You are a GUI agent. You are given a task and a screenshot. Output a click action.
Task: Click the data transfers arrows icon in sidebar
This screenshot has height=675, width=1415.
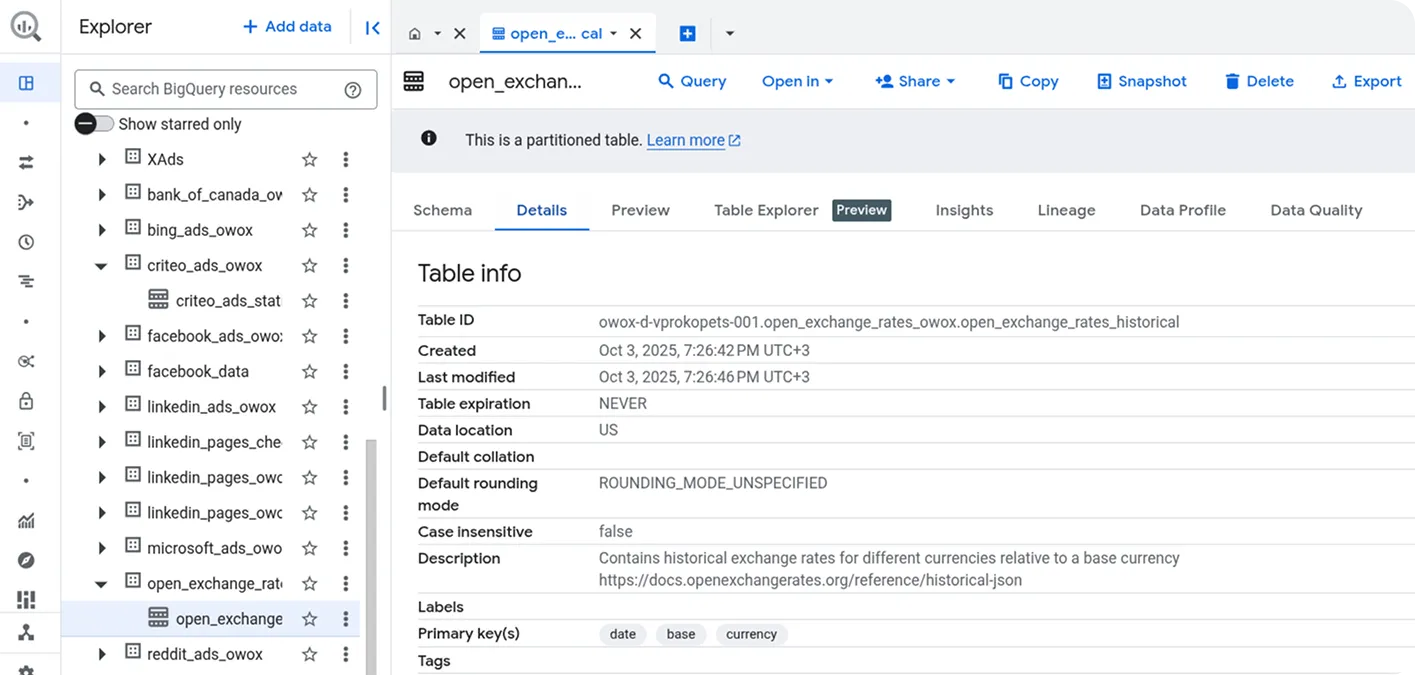pos(26,162)
